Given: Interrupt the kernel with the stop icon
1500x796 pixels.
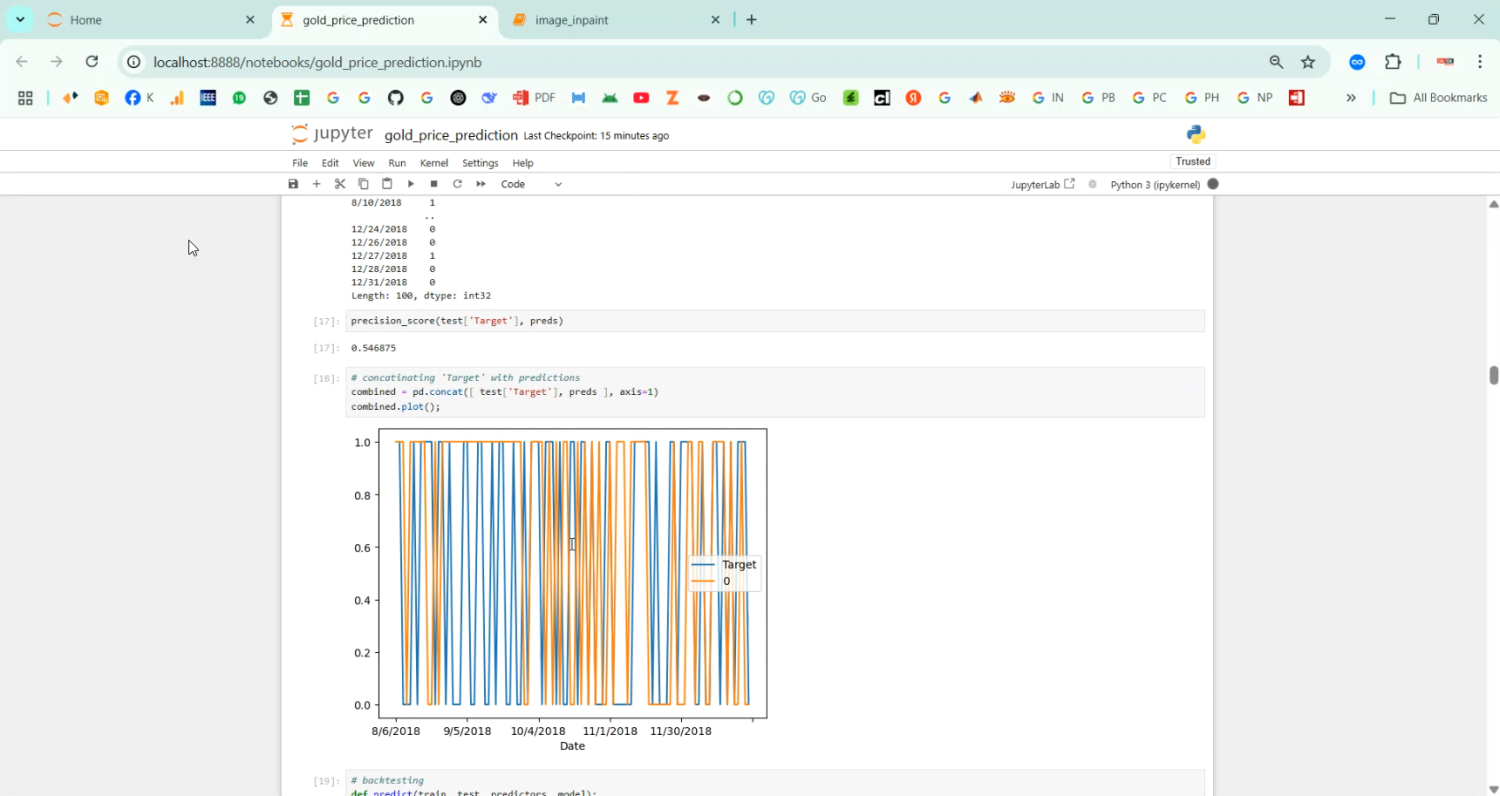Looking at the screenshot, I should click(x=434, y=184).
